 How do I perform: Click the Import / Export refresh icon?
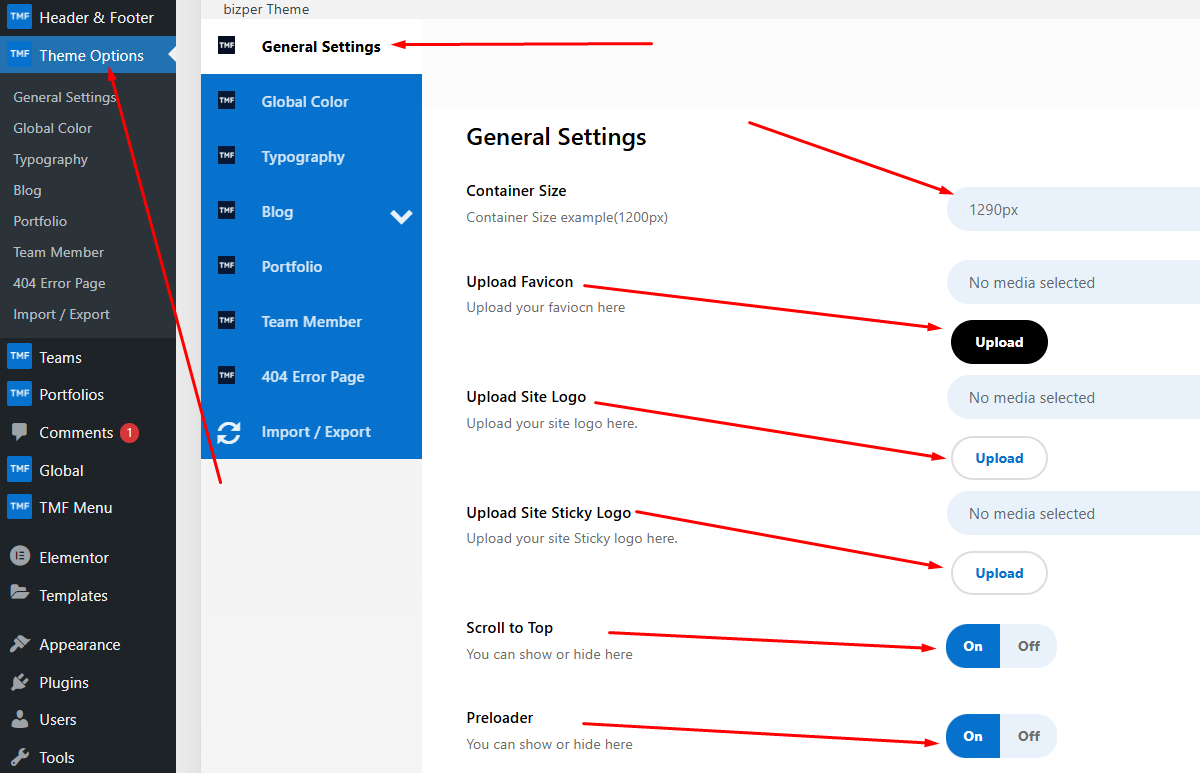coord(229,432)
